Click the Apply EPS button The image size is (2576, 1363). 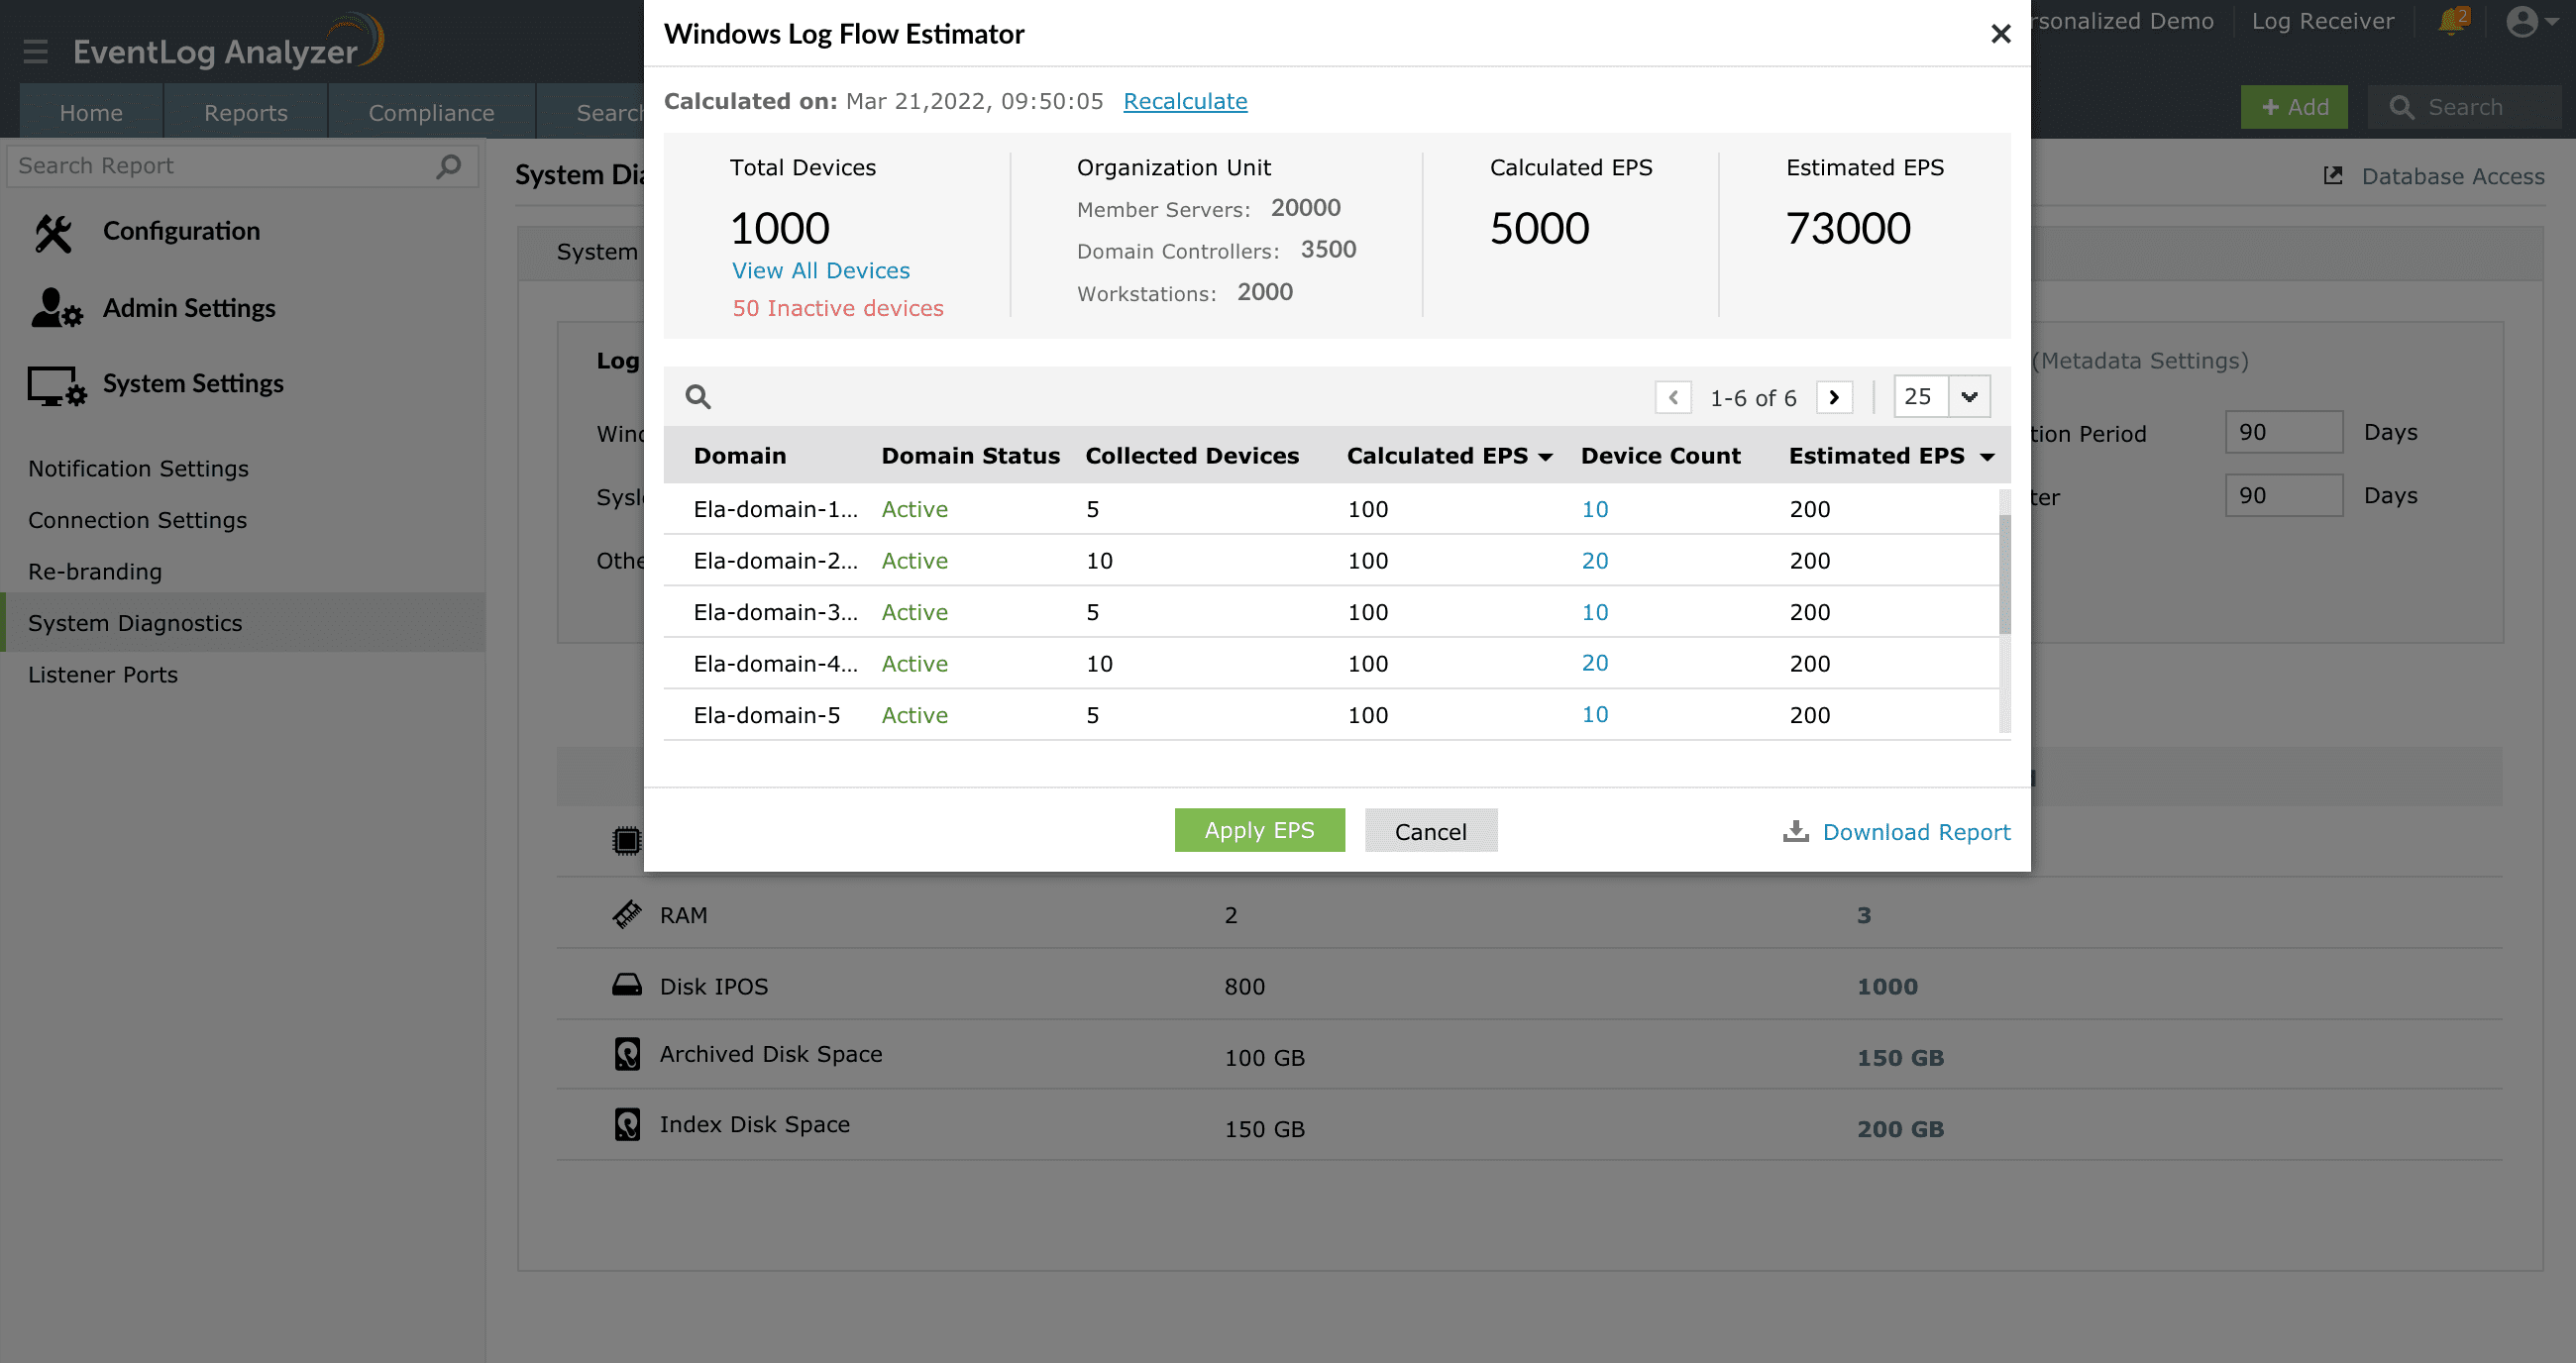click(1258, 830)
